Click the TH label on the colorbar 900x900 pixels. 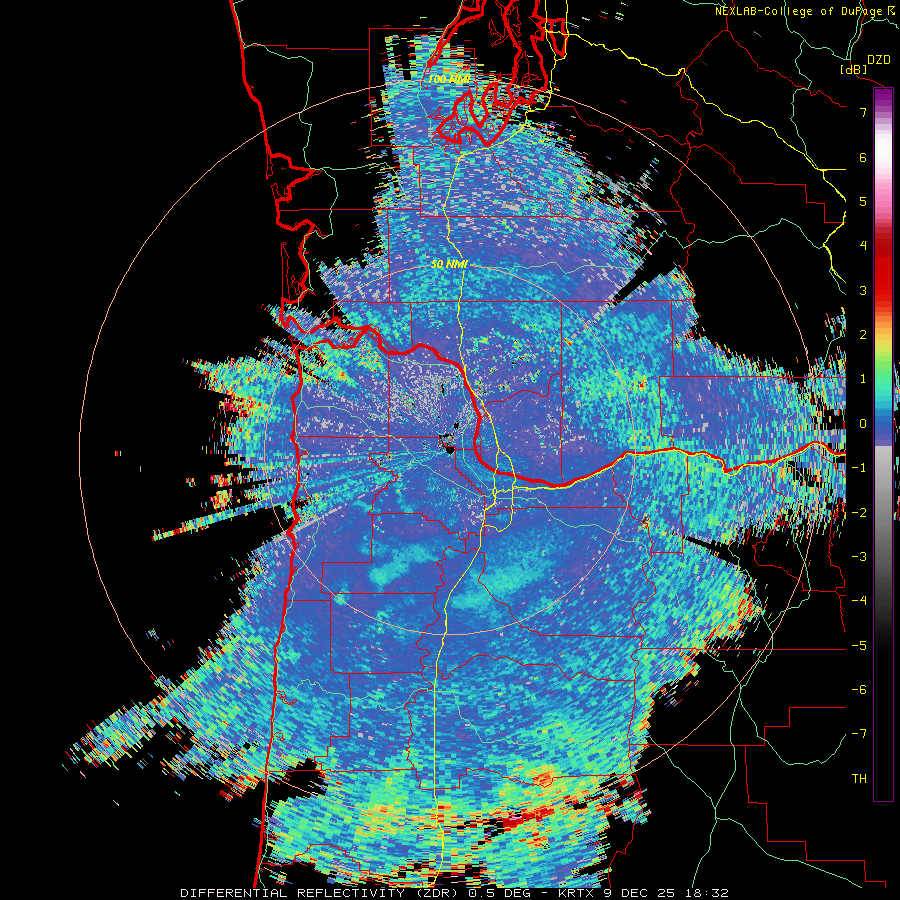point(859,779)
